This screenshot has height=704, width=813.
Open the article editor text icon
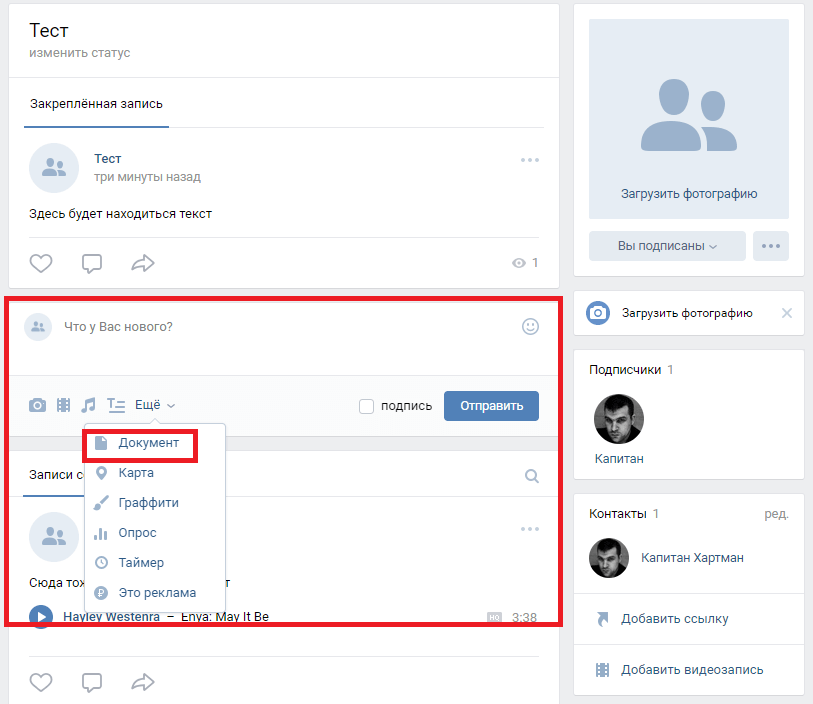pos(116,405)
